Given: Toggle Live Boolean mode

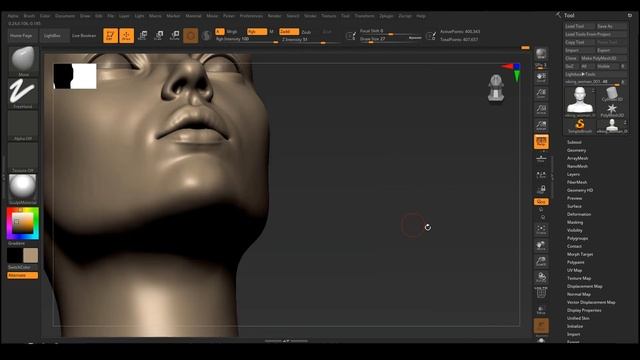Looking at the screenshot, I should point(84,36).
